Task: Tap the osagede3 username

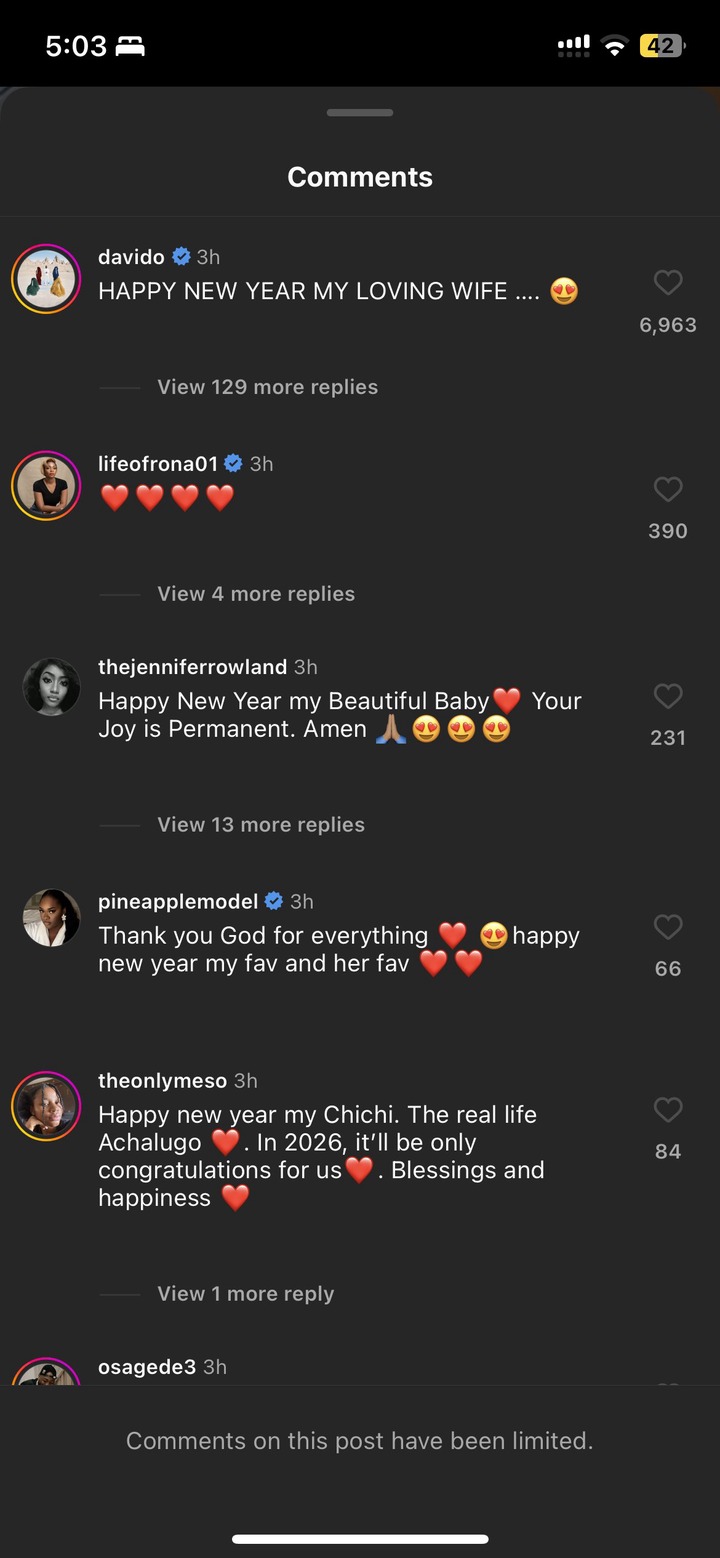Action: point(147,1367)
